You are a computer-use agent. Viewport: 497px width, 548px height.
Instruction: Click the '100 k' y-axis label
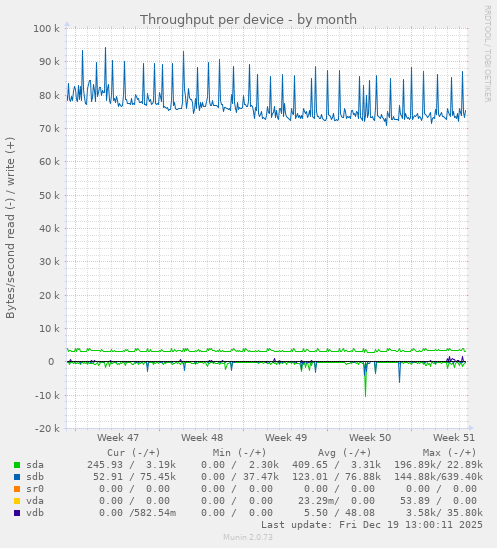(x=46, y=28)
